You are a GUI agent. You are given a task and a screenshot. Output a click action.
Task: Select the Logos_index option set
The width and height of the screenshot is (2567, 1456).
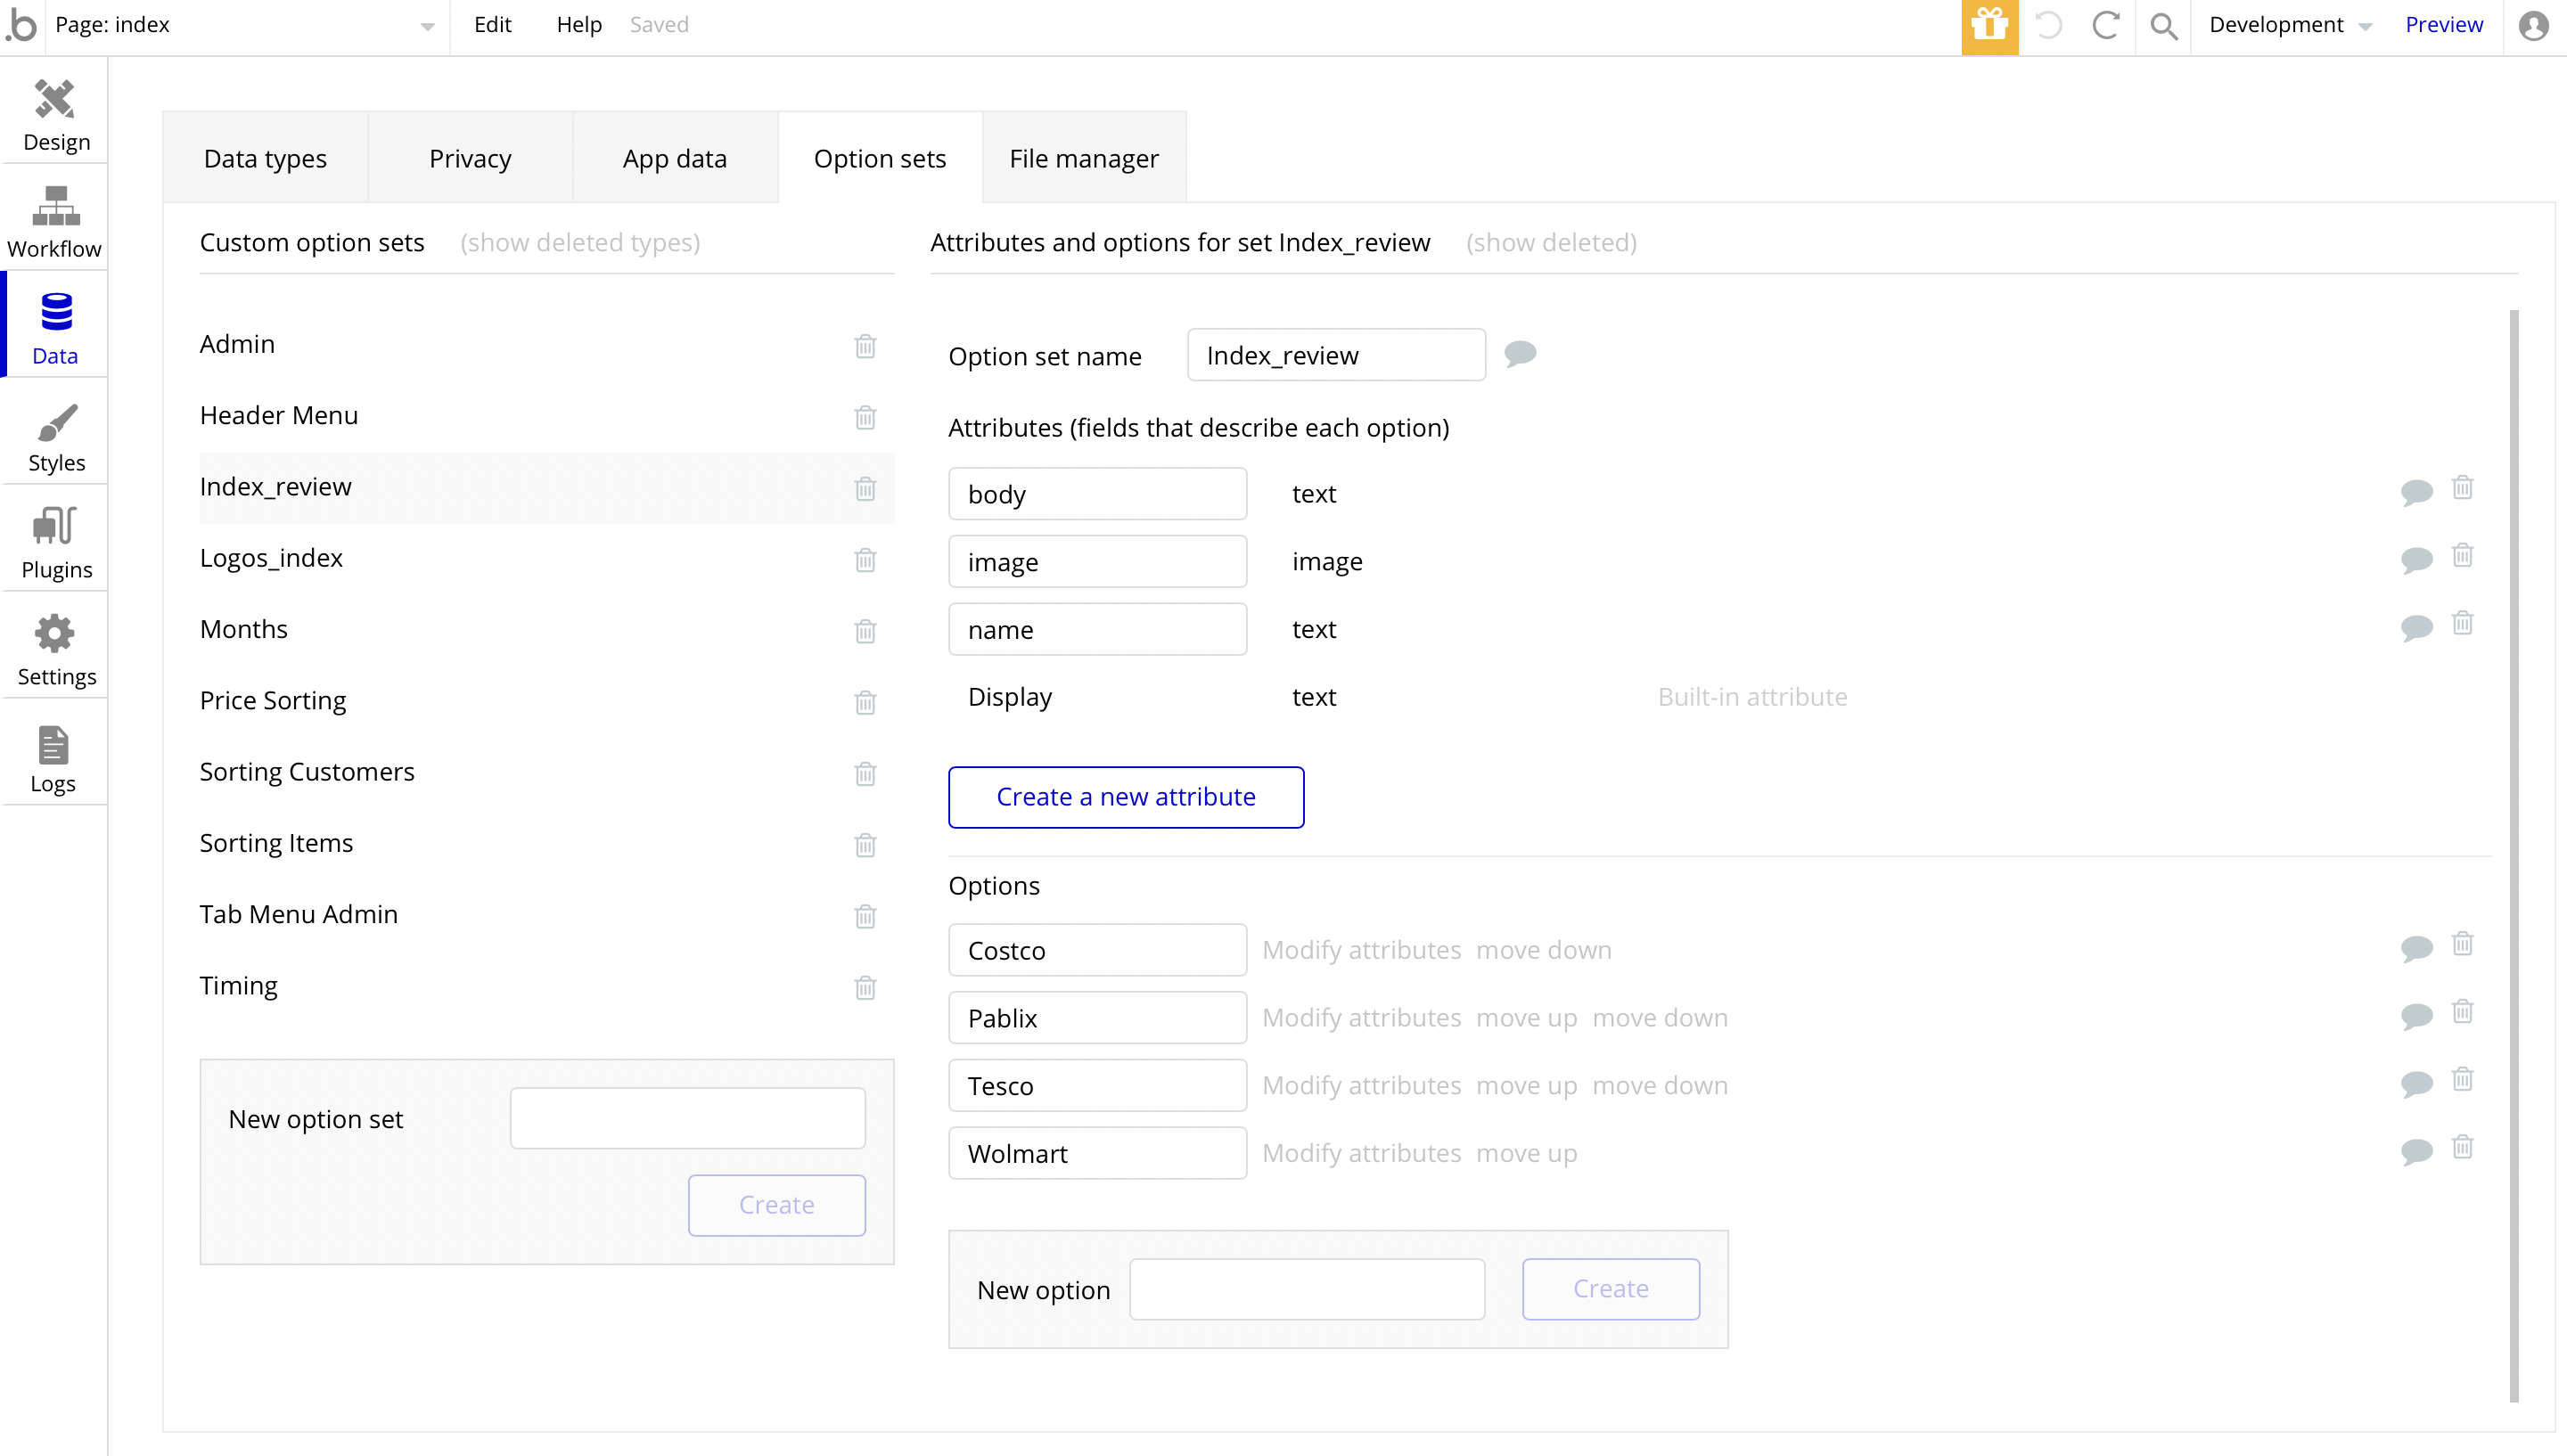tap(271, 558)
